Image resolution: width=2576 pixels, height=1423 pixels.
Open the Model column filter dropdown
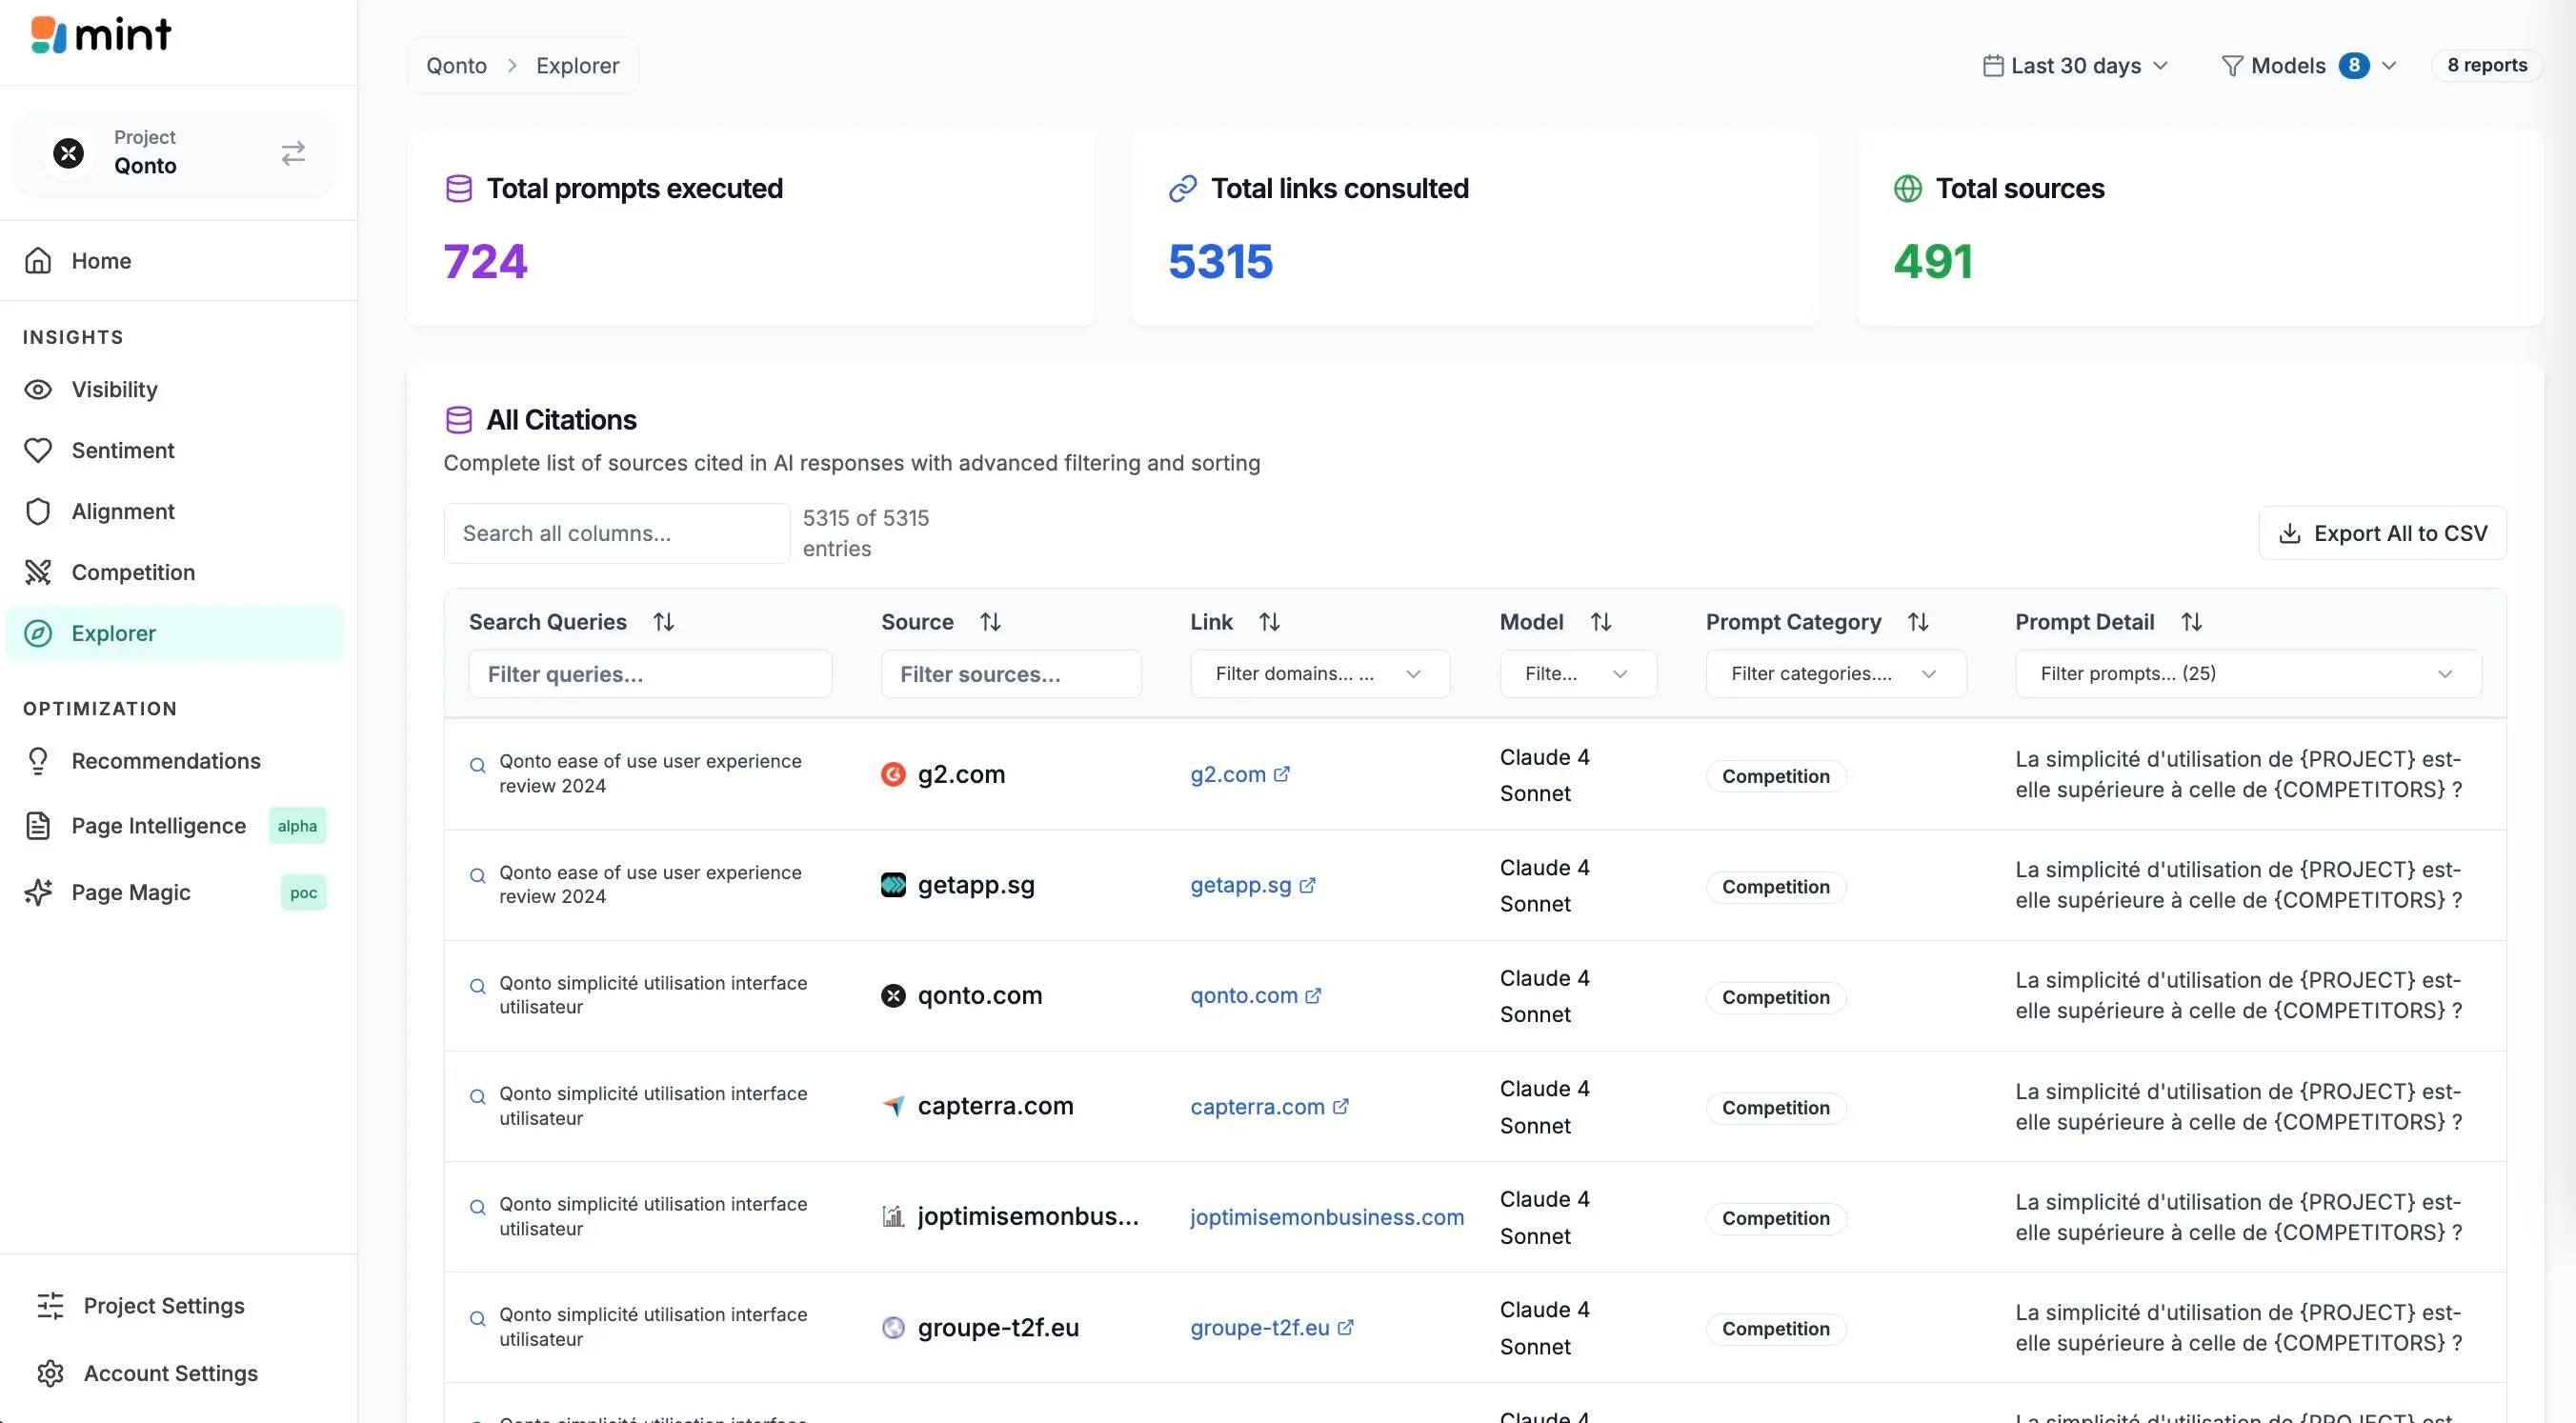click(1578, 674)
